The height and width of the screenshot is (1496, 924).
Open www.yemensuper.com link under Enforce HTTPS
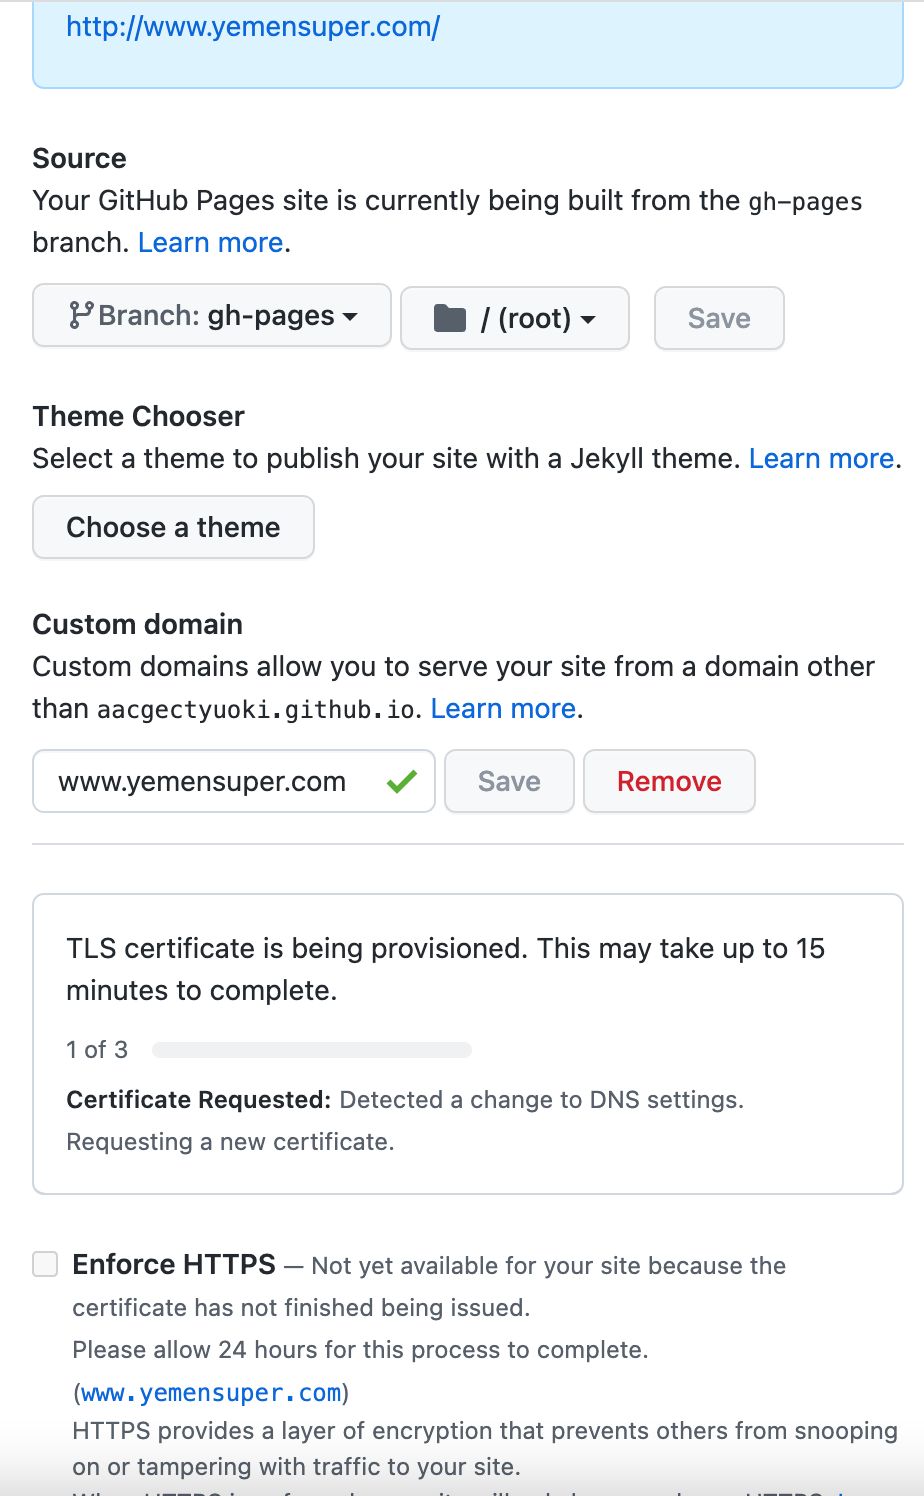tap(211, 1393)
